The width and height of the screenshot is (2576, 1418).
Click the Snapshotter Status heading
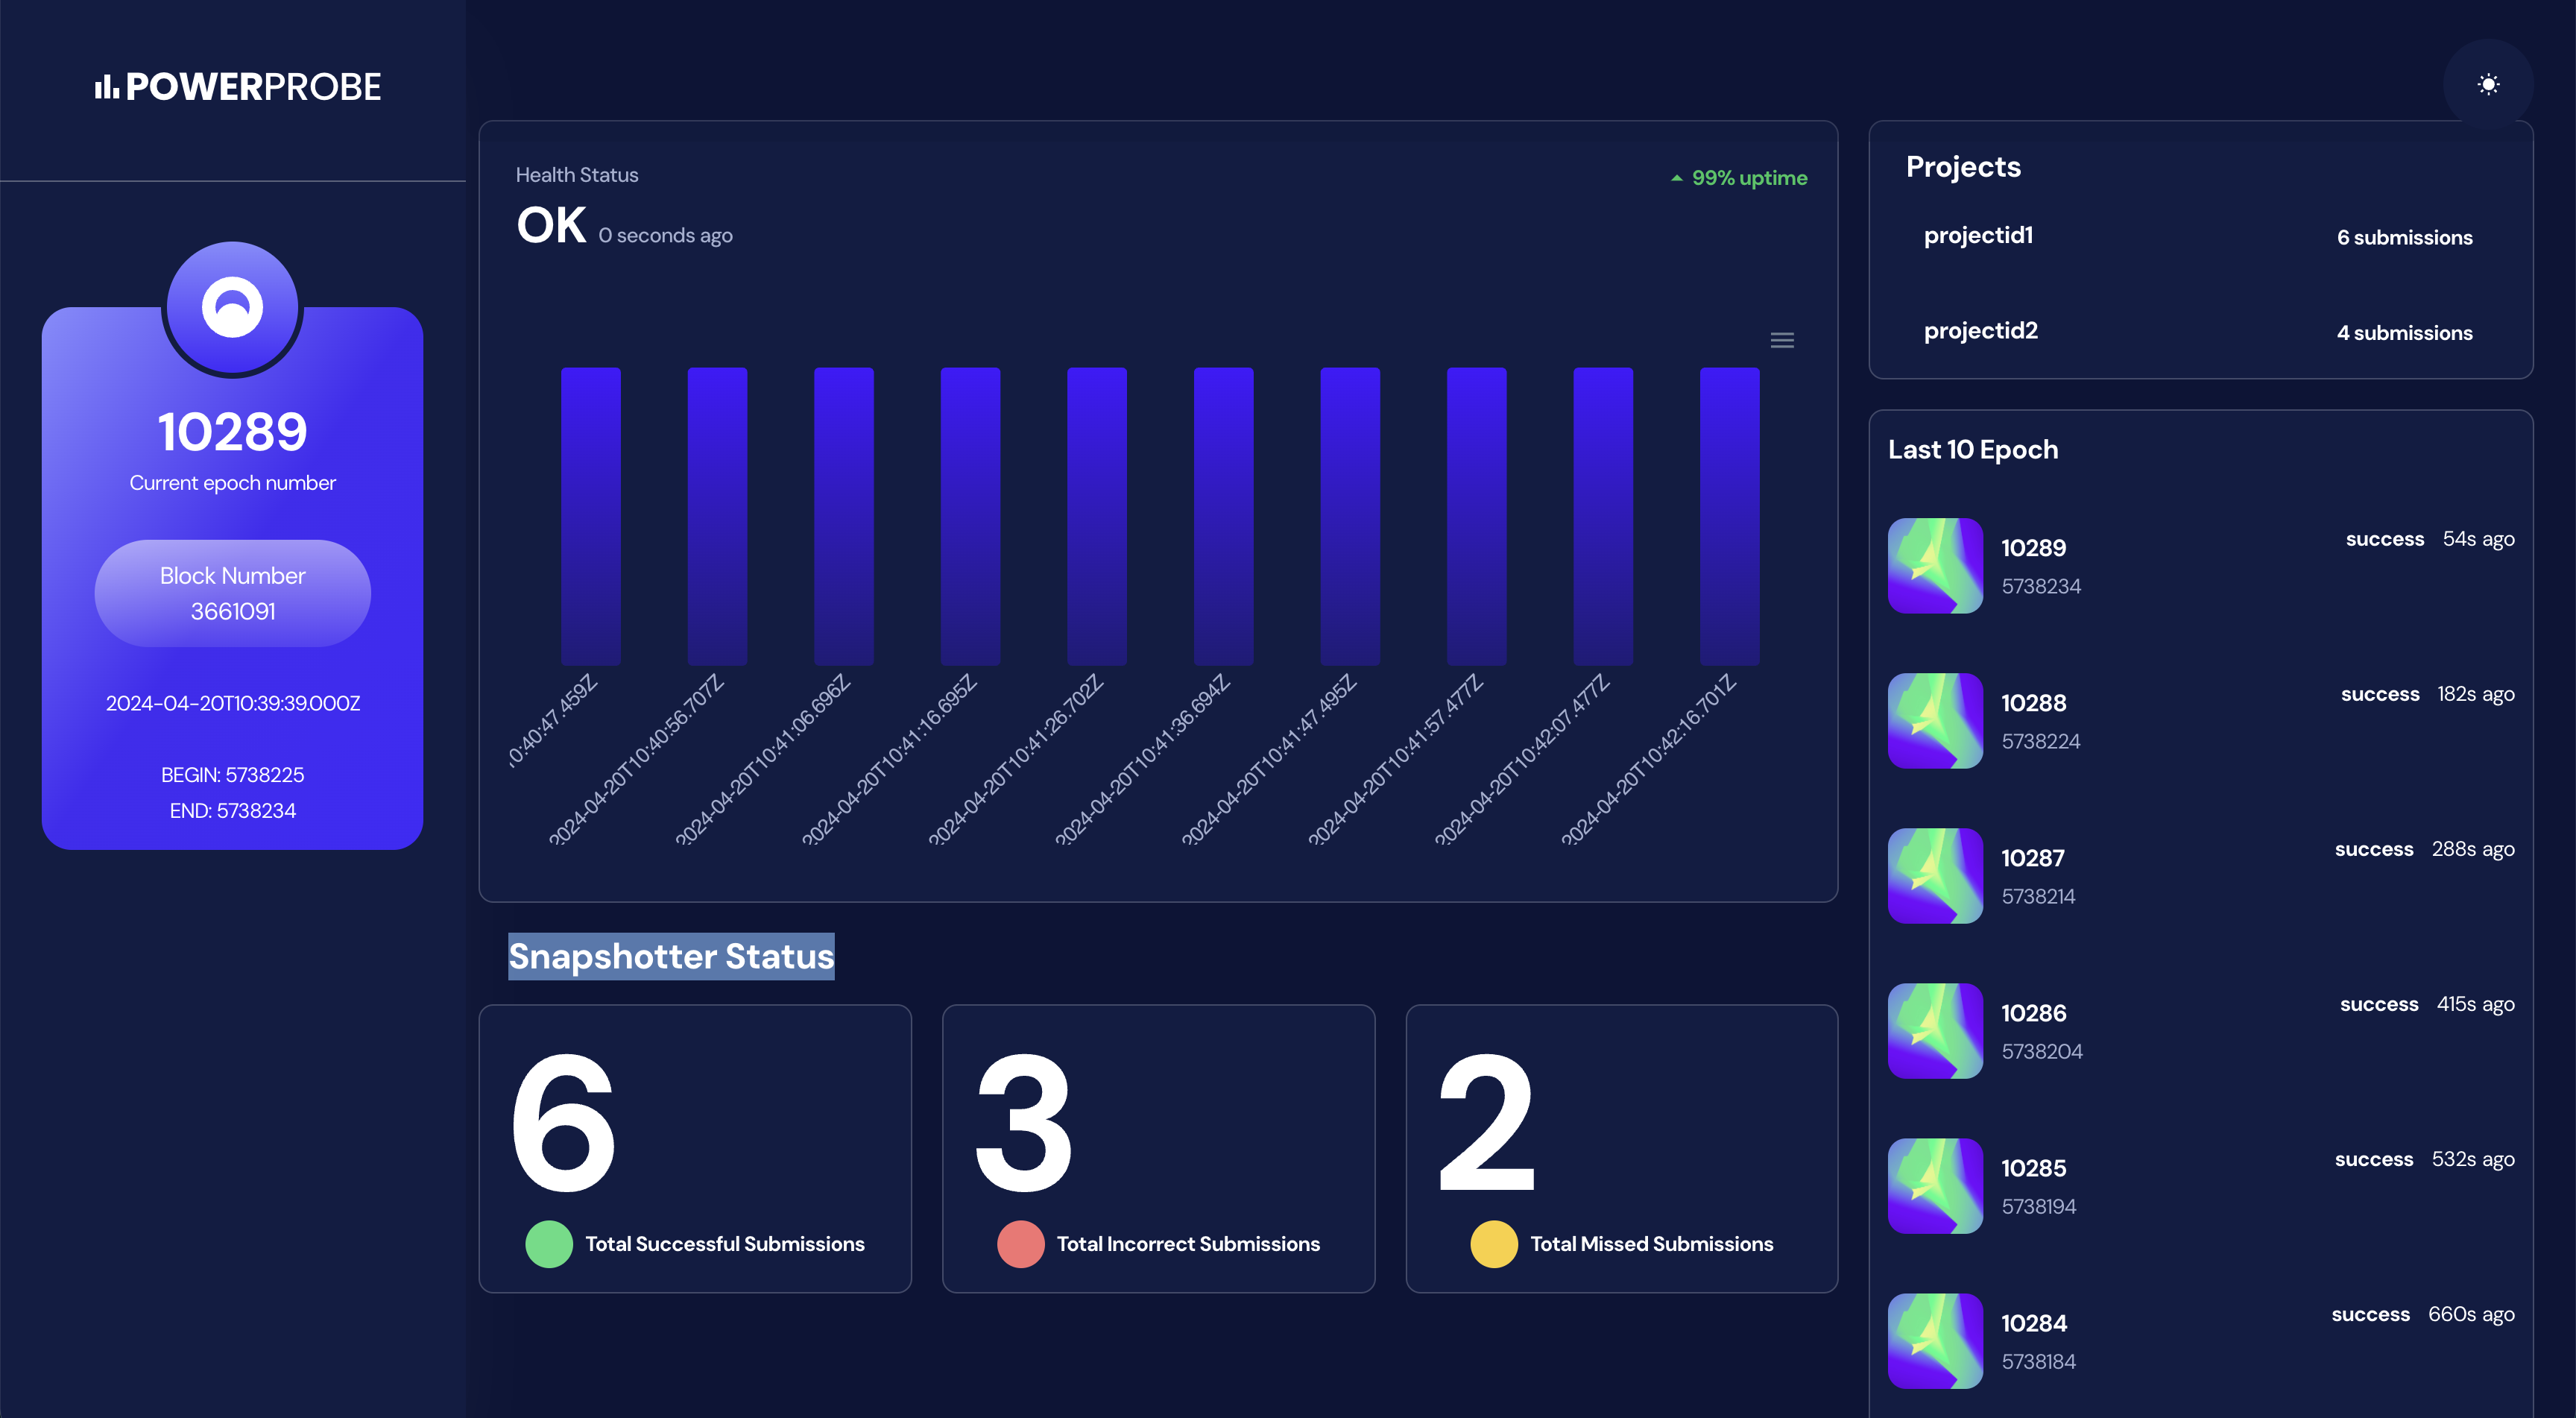(671, 956)
